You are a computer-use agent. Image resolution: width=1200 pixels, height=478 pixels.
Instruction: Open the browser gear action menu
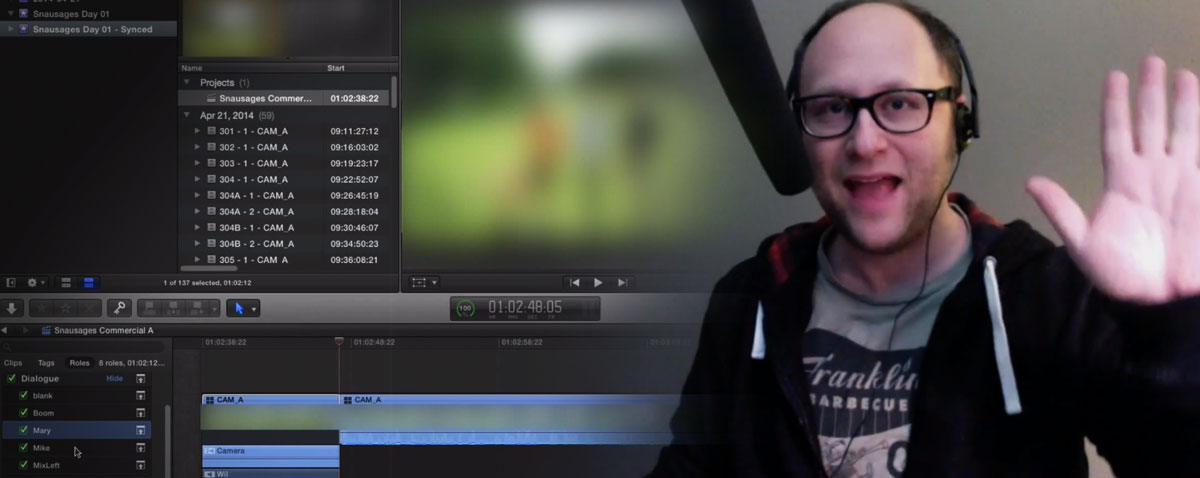click(37, 283)
